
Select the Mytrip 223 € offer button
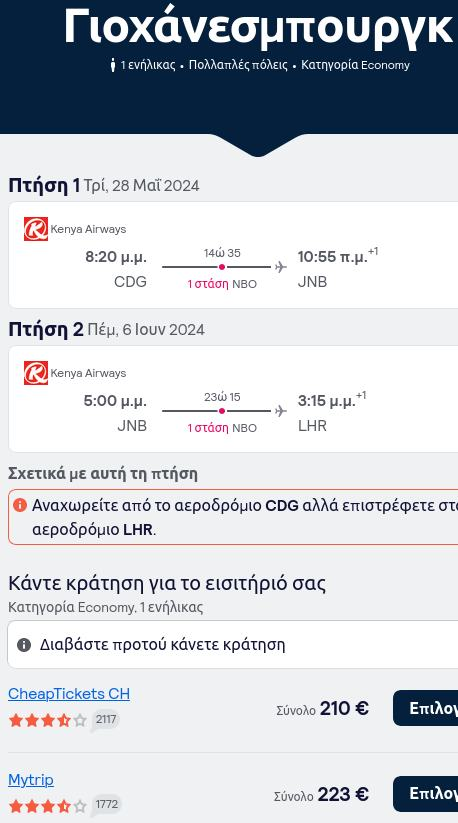point(425,794)
